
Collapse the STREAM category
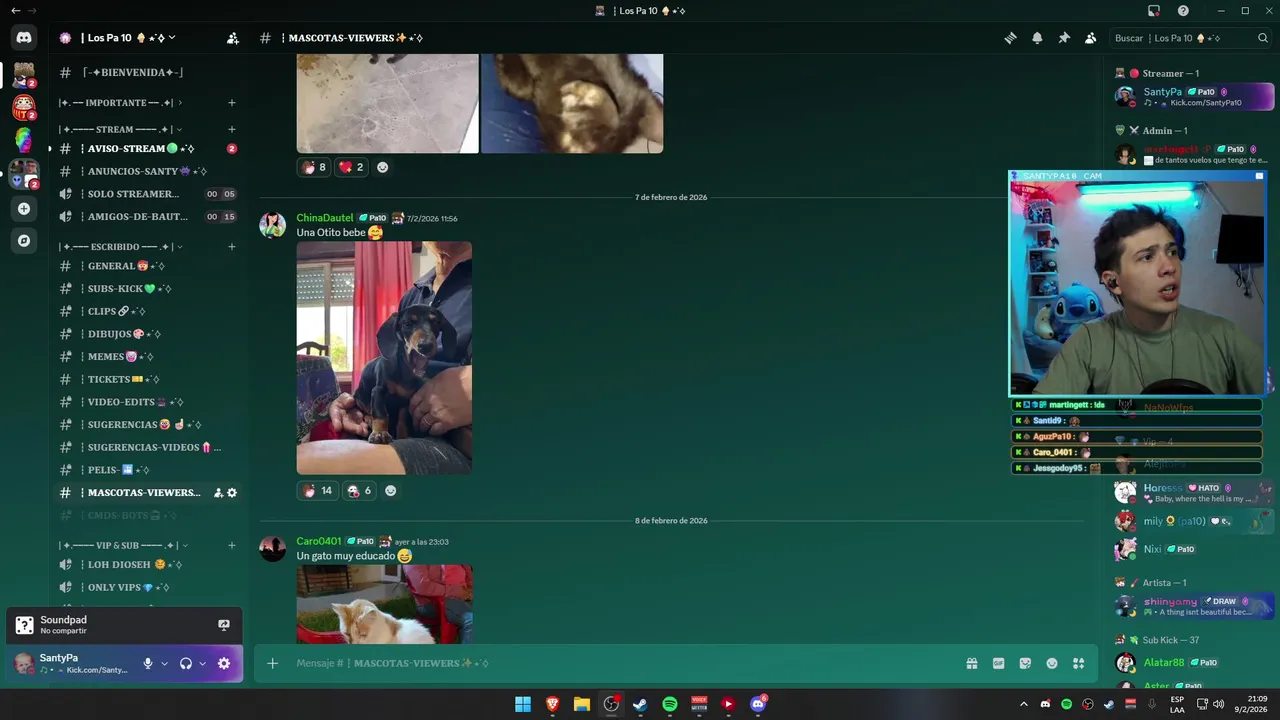[x=120, y=129]
